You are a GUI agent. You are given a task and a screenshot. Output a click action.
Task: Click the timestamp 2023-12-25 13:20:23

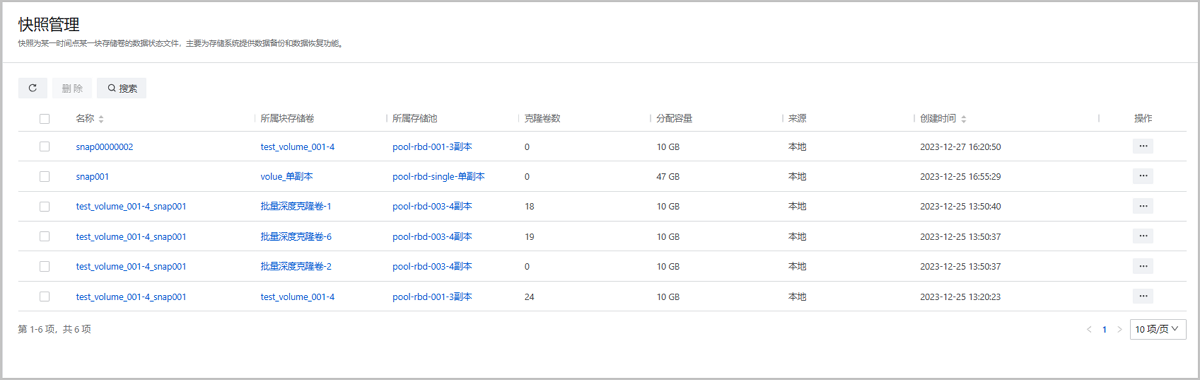pyautogui.click(x=960, y=297)
